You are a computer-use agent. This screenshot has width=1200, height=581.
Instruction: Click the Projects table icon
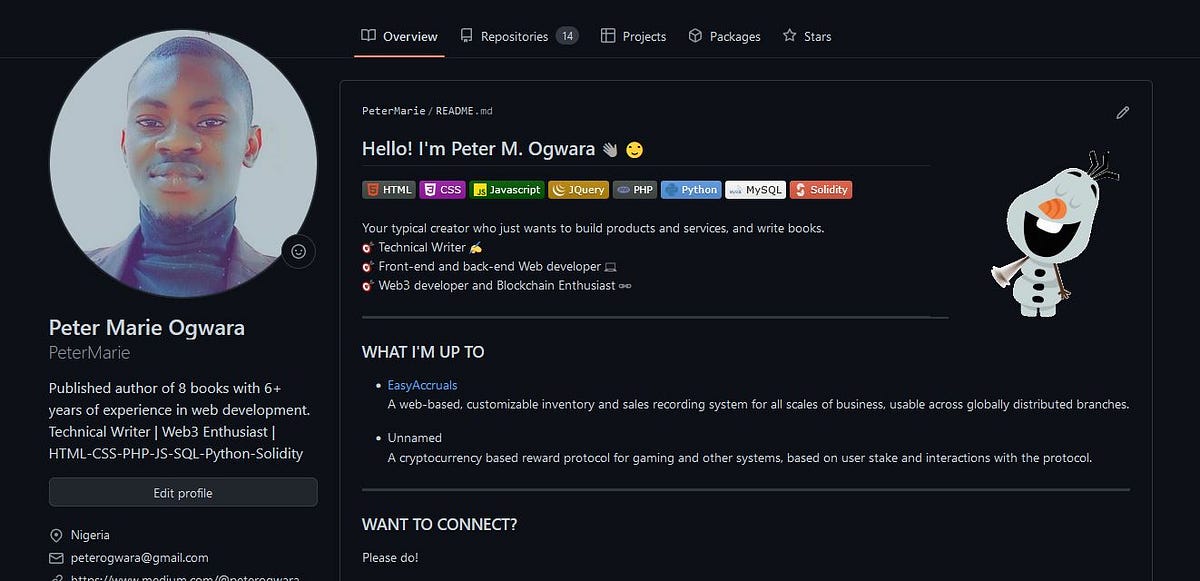(x=608, y=35)
